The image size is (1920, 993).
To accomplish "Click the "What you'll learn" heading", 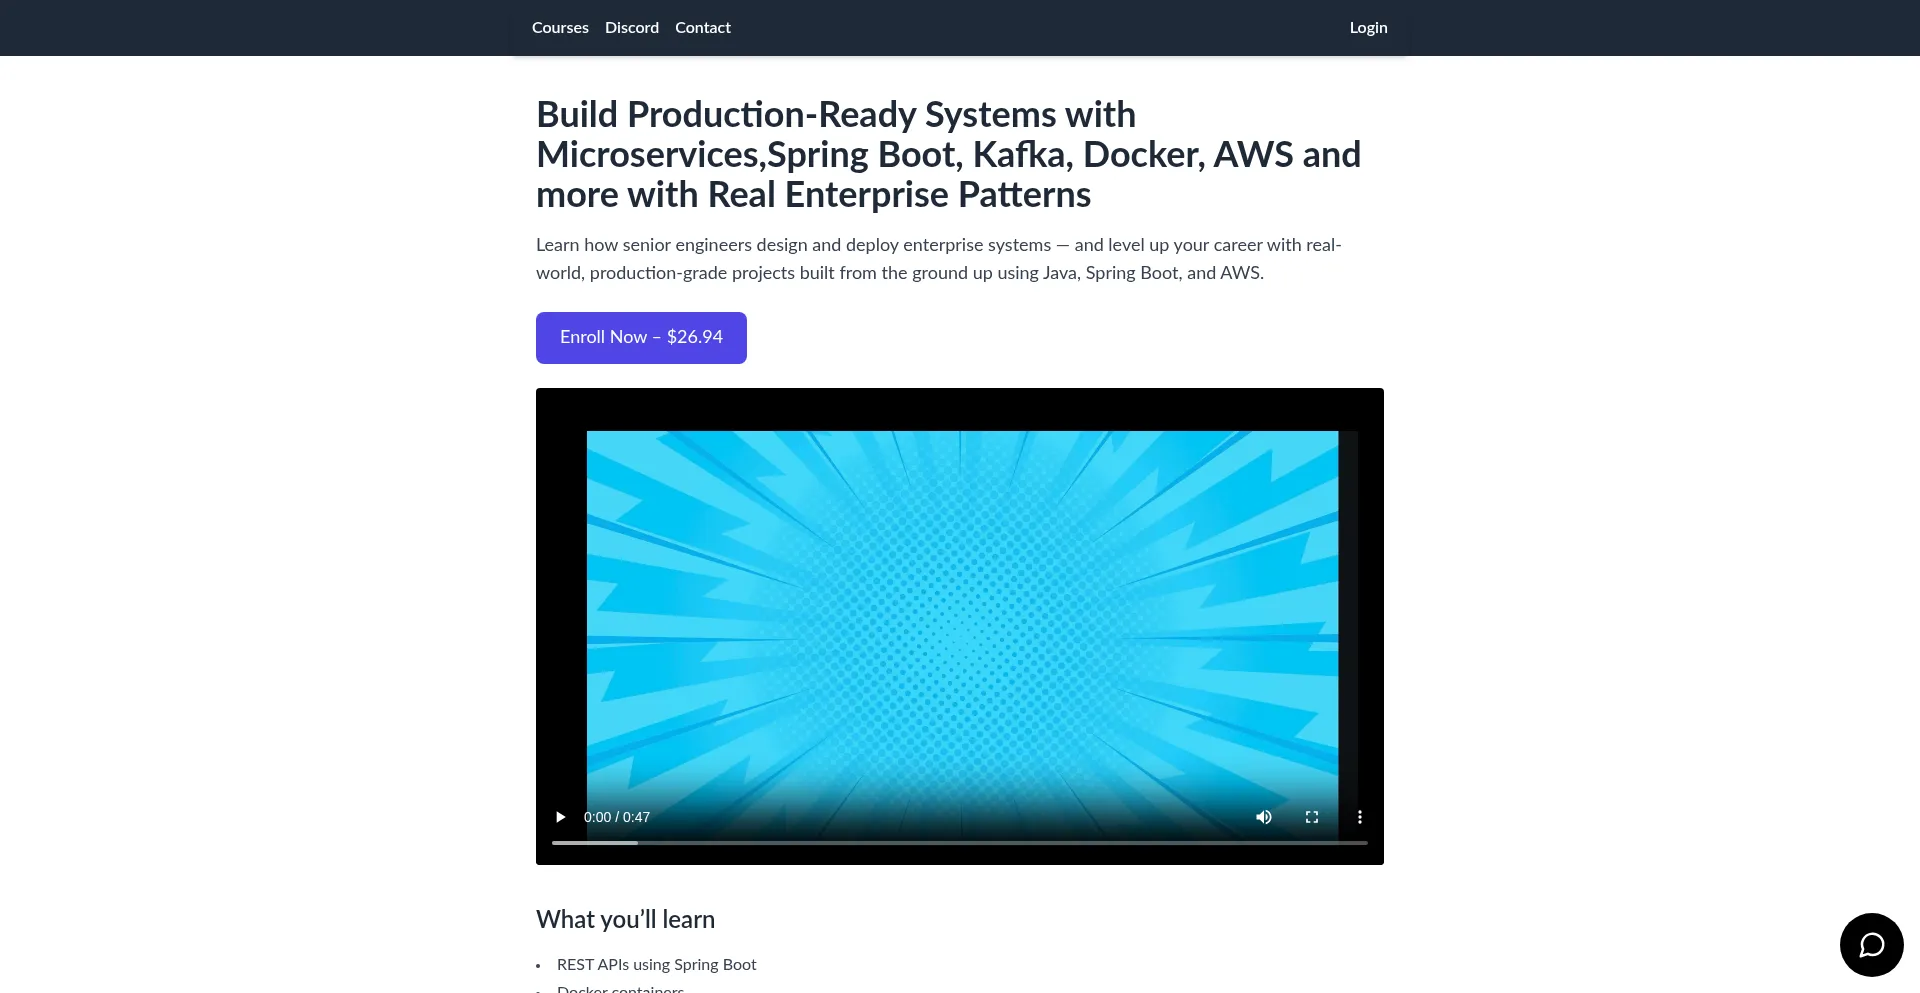I will (625, 919).
